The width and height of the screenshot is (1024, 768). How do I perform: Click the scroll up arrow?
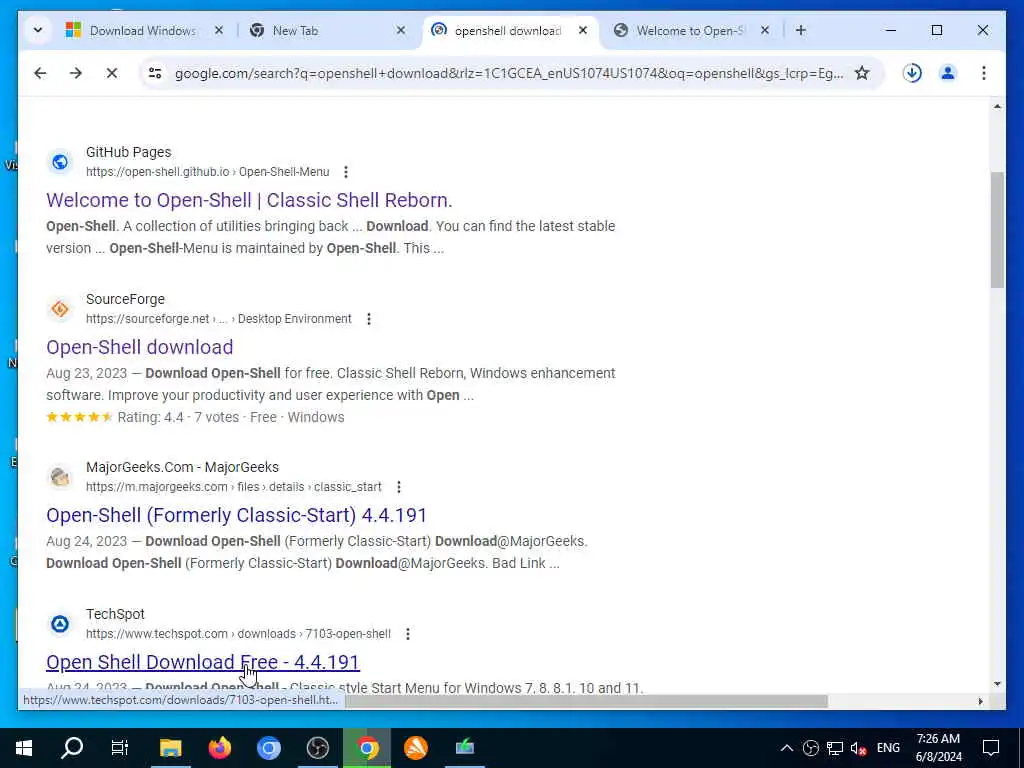997,106
